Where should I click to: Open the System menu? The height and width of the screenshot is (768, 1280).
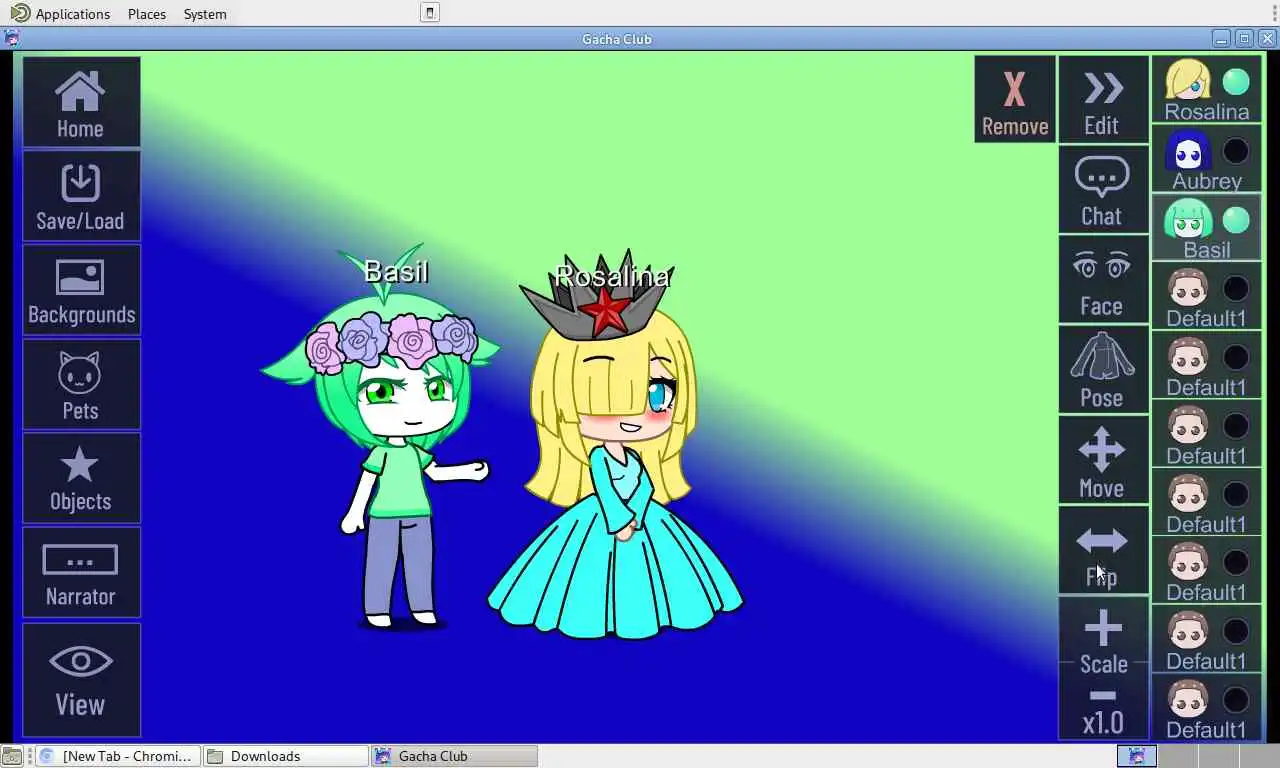coord(205,14)
